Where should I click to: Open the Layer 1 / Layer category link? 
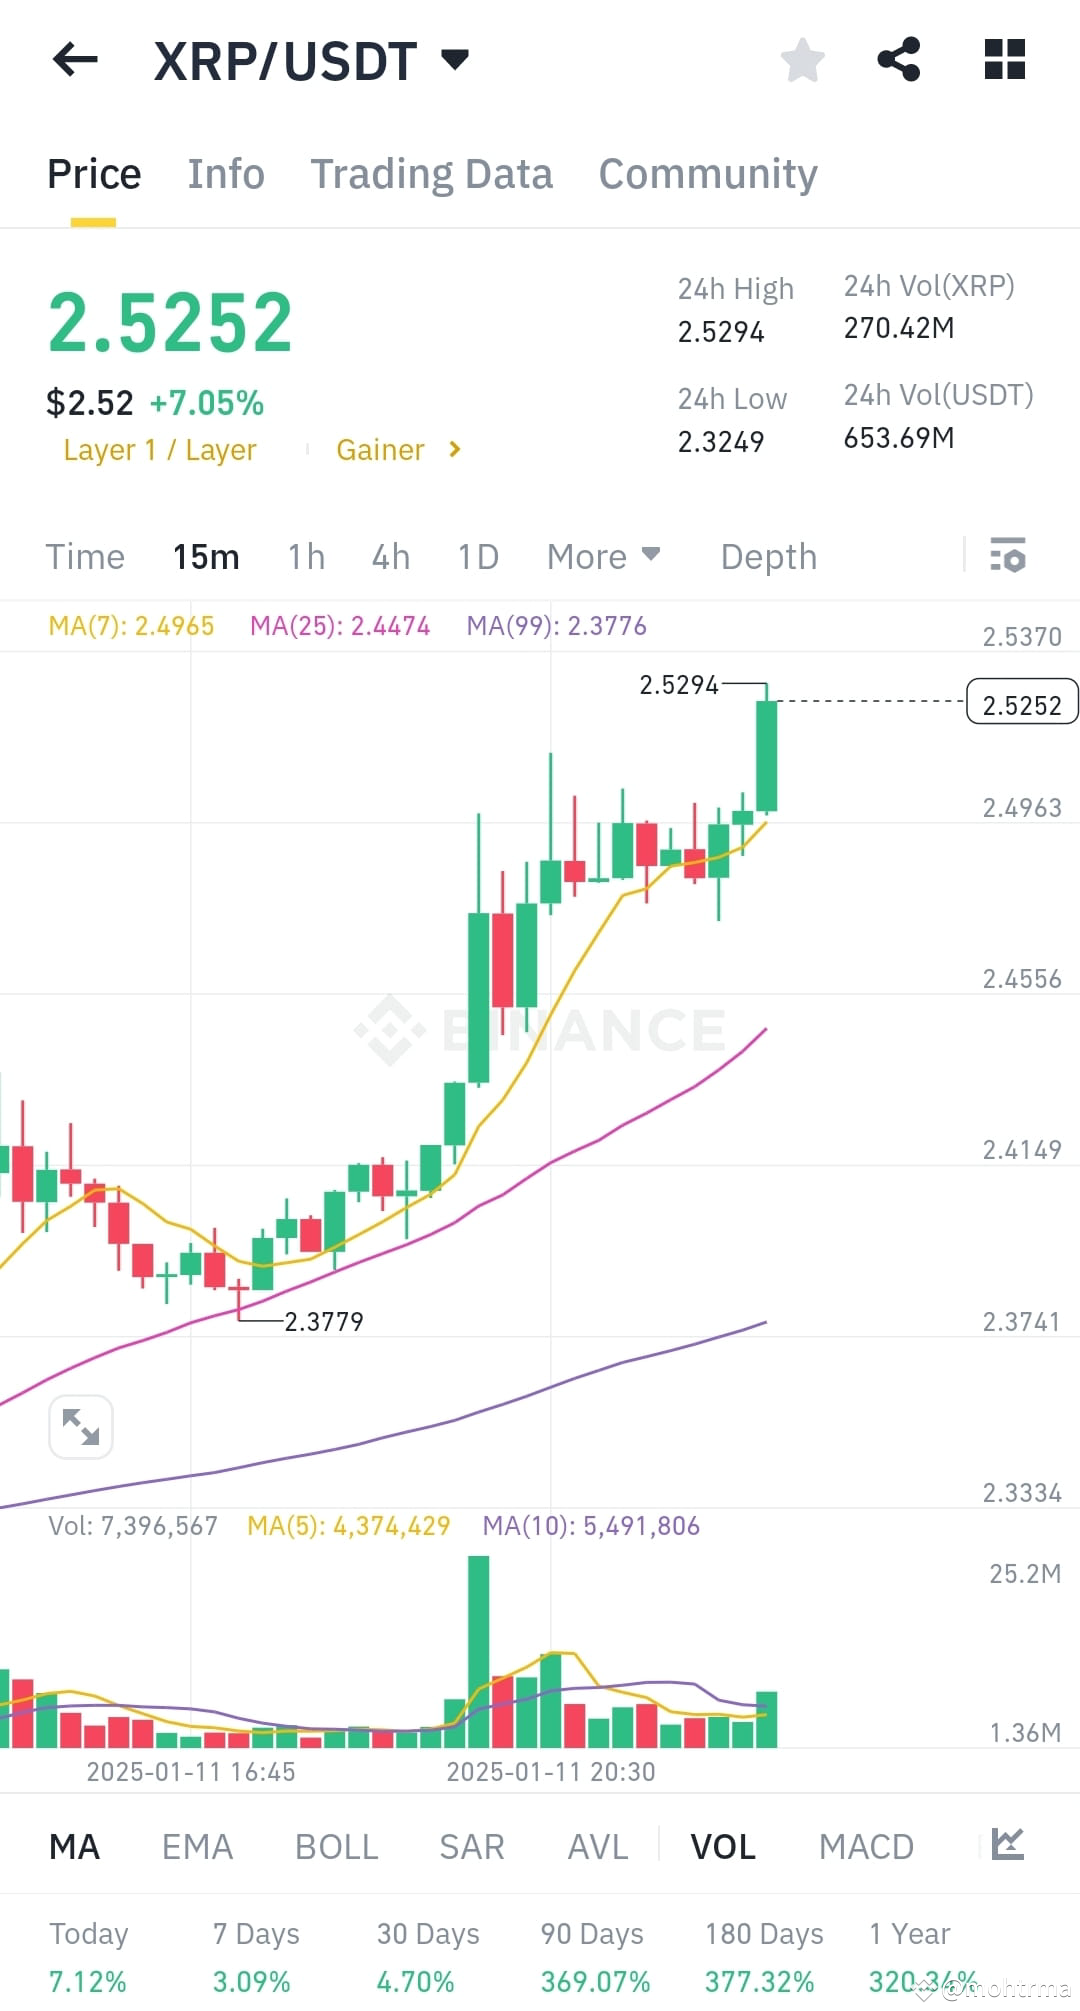159,450
